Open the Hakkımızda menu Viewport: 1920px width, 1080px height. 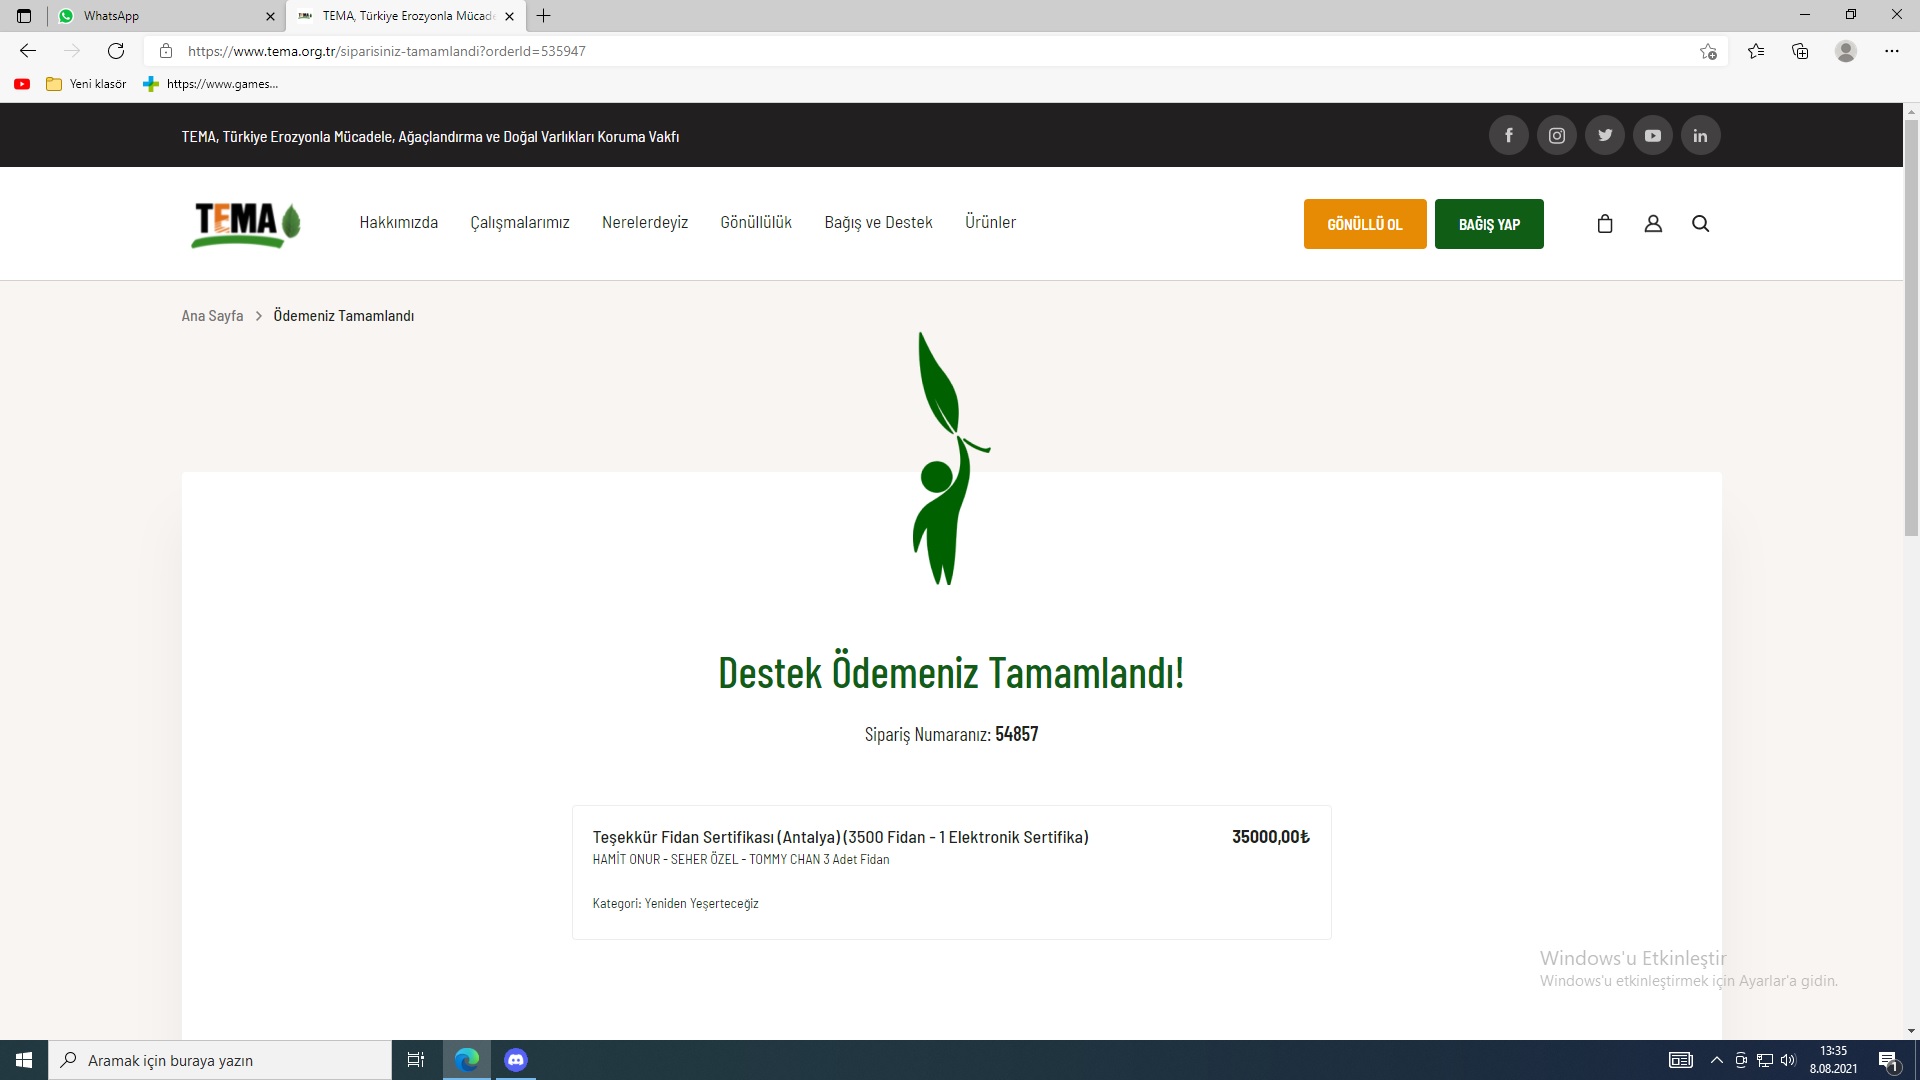tap(399, 223)
